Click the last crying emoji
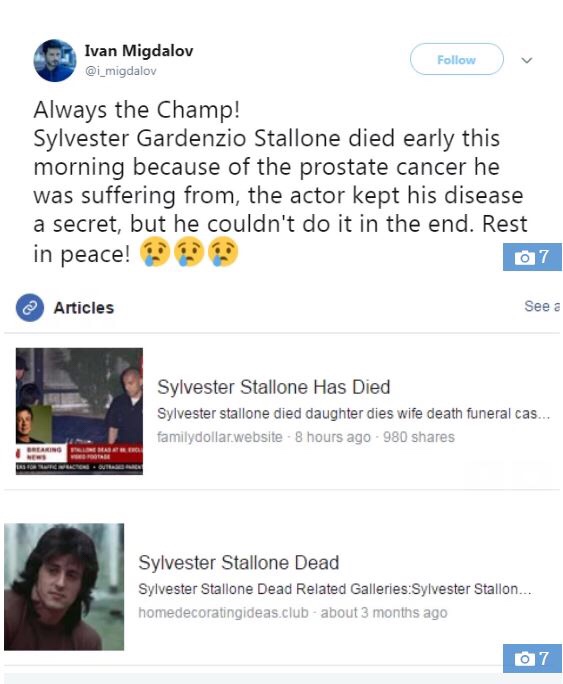The image size is (563, 684). 223,252
